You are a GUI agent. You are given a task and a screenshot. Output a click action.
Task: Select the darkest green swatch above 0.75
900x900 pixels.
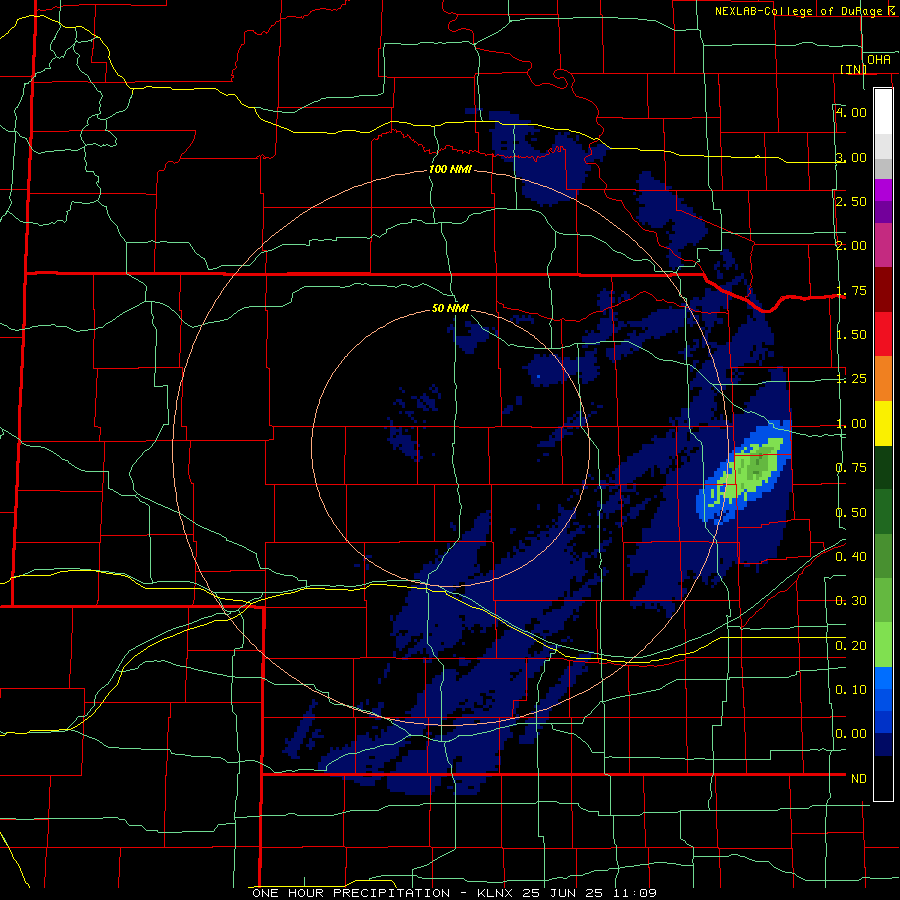tap(883, 467)
